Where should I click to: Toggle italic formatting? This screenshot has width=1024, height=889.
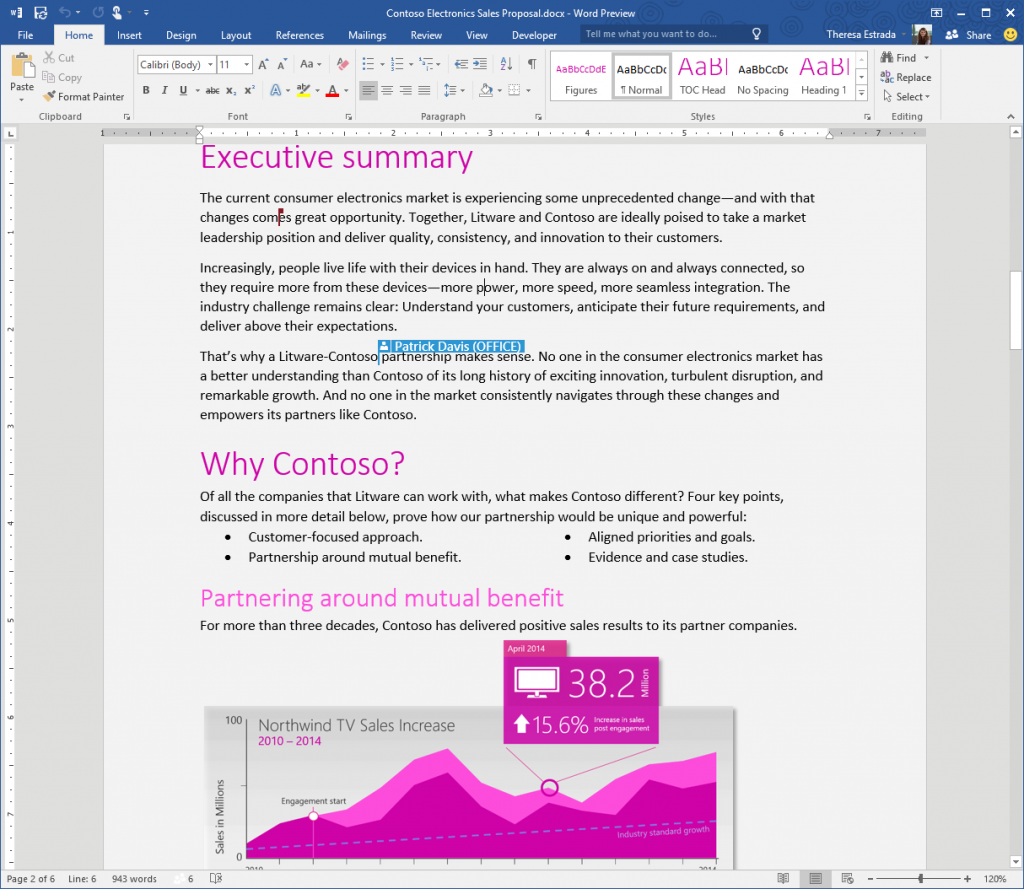(x=165, y=90)
